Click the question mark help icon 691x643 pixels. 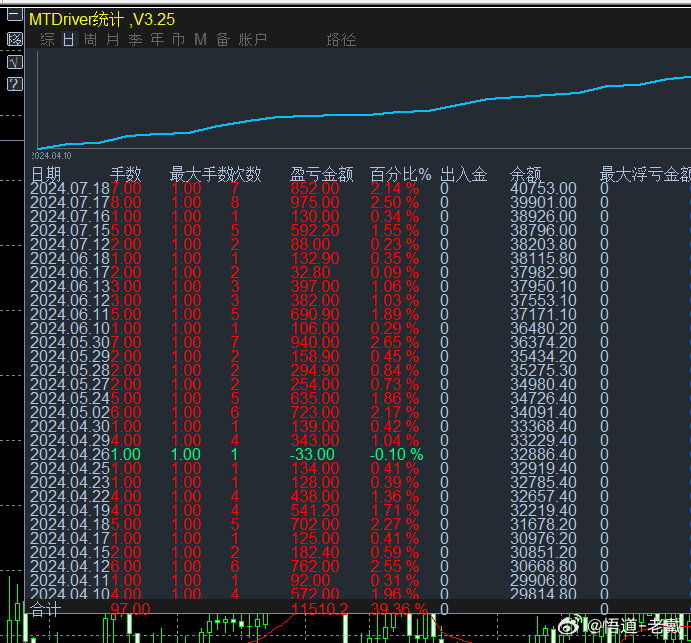(14, 84)
